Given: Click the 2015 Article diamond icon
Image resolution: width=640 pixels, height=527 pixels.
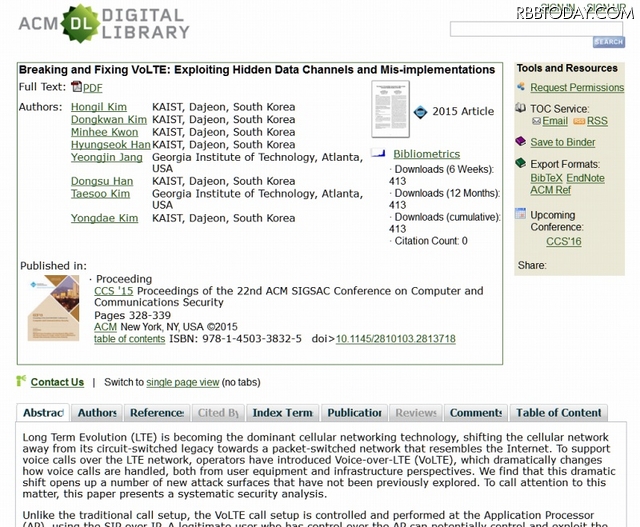Looking at the screenshot, I should 420,111.
